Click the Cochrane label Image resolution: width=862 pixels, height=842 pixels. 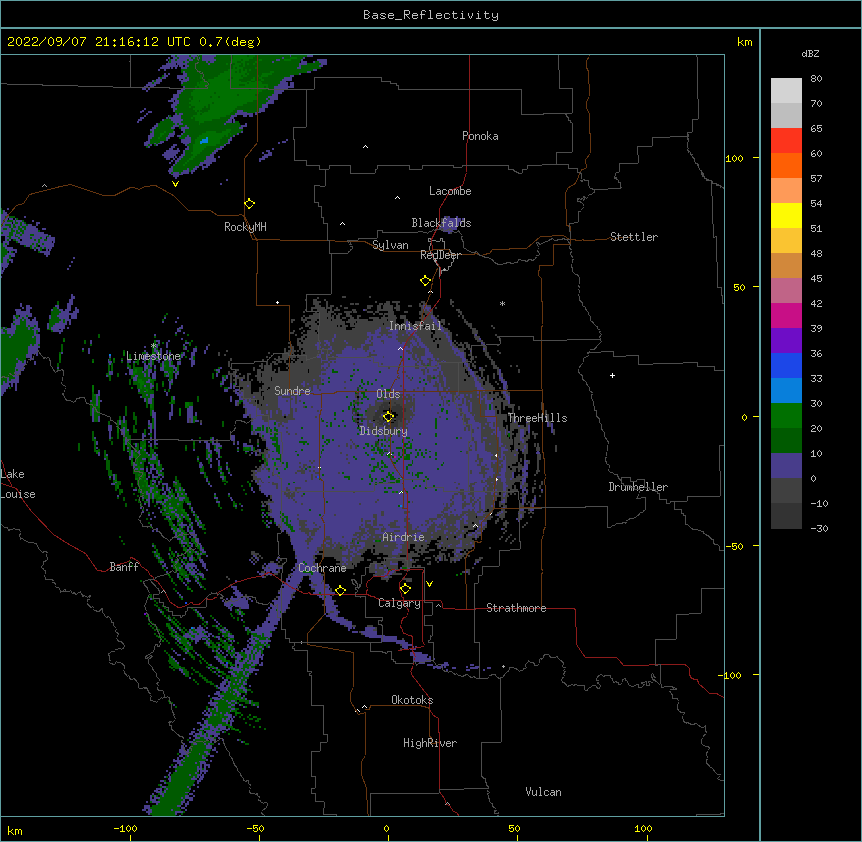point(322,568)
